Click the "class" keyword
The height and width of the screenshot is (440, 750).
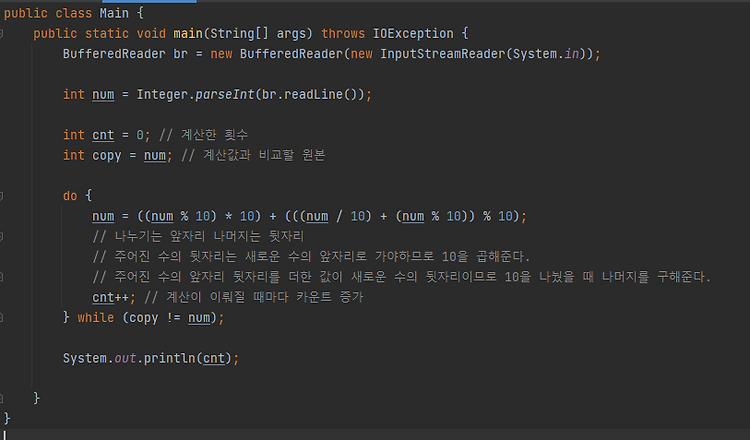(x=73, y=13)
